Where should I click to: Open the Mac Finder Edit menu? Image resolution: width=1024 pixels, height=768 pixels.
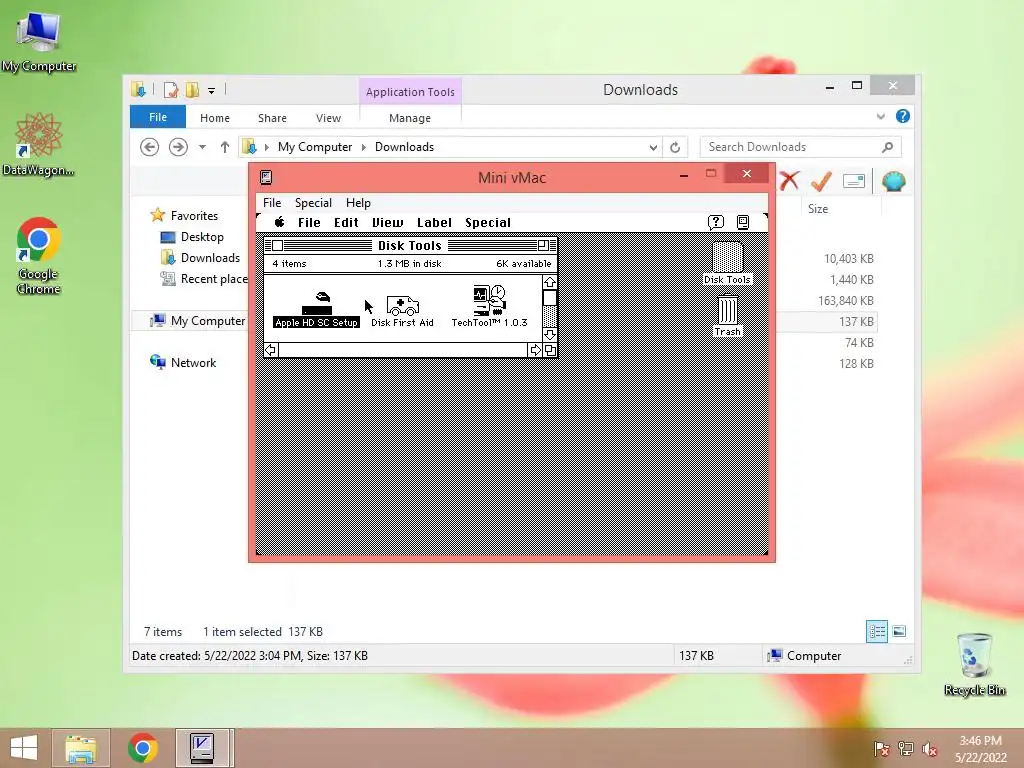click(346, 222)
